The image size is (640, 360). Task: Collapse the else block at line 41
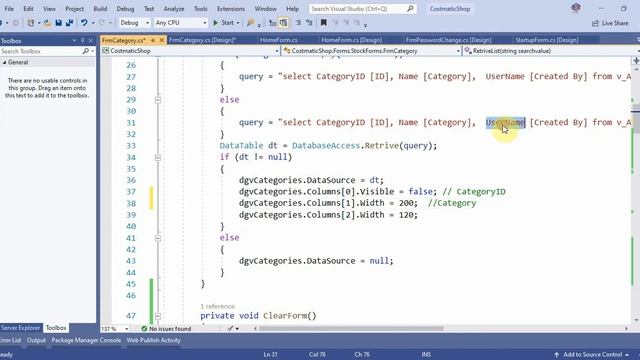(x=158, y=238)
